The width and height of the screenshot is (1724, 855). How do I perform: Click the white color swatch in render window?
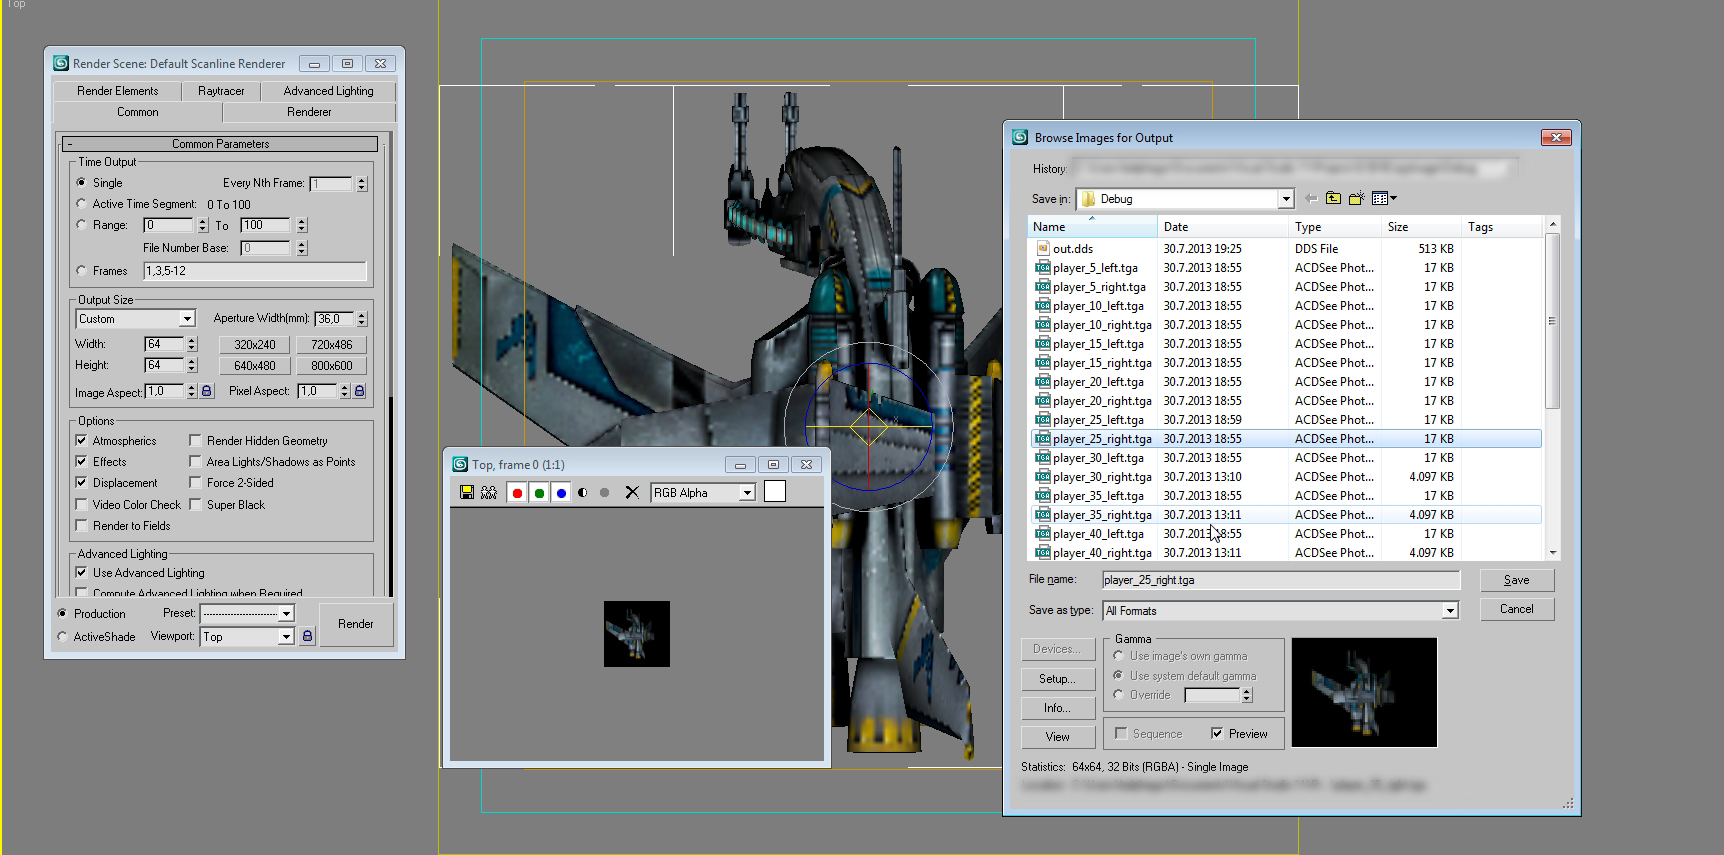click(775, 492)
